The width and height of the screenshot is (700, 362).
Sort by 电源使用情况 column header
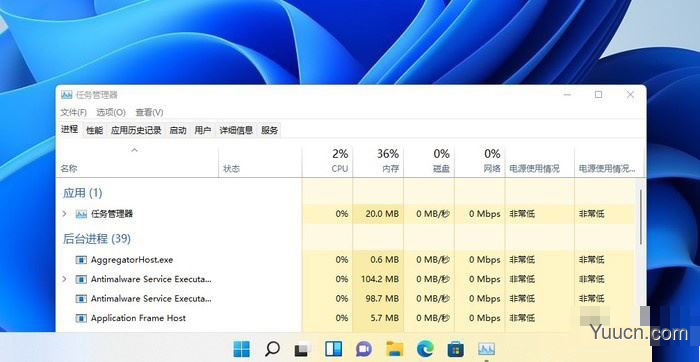(x=540, y=161)
